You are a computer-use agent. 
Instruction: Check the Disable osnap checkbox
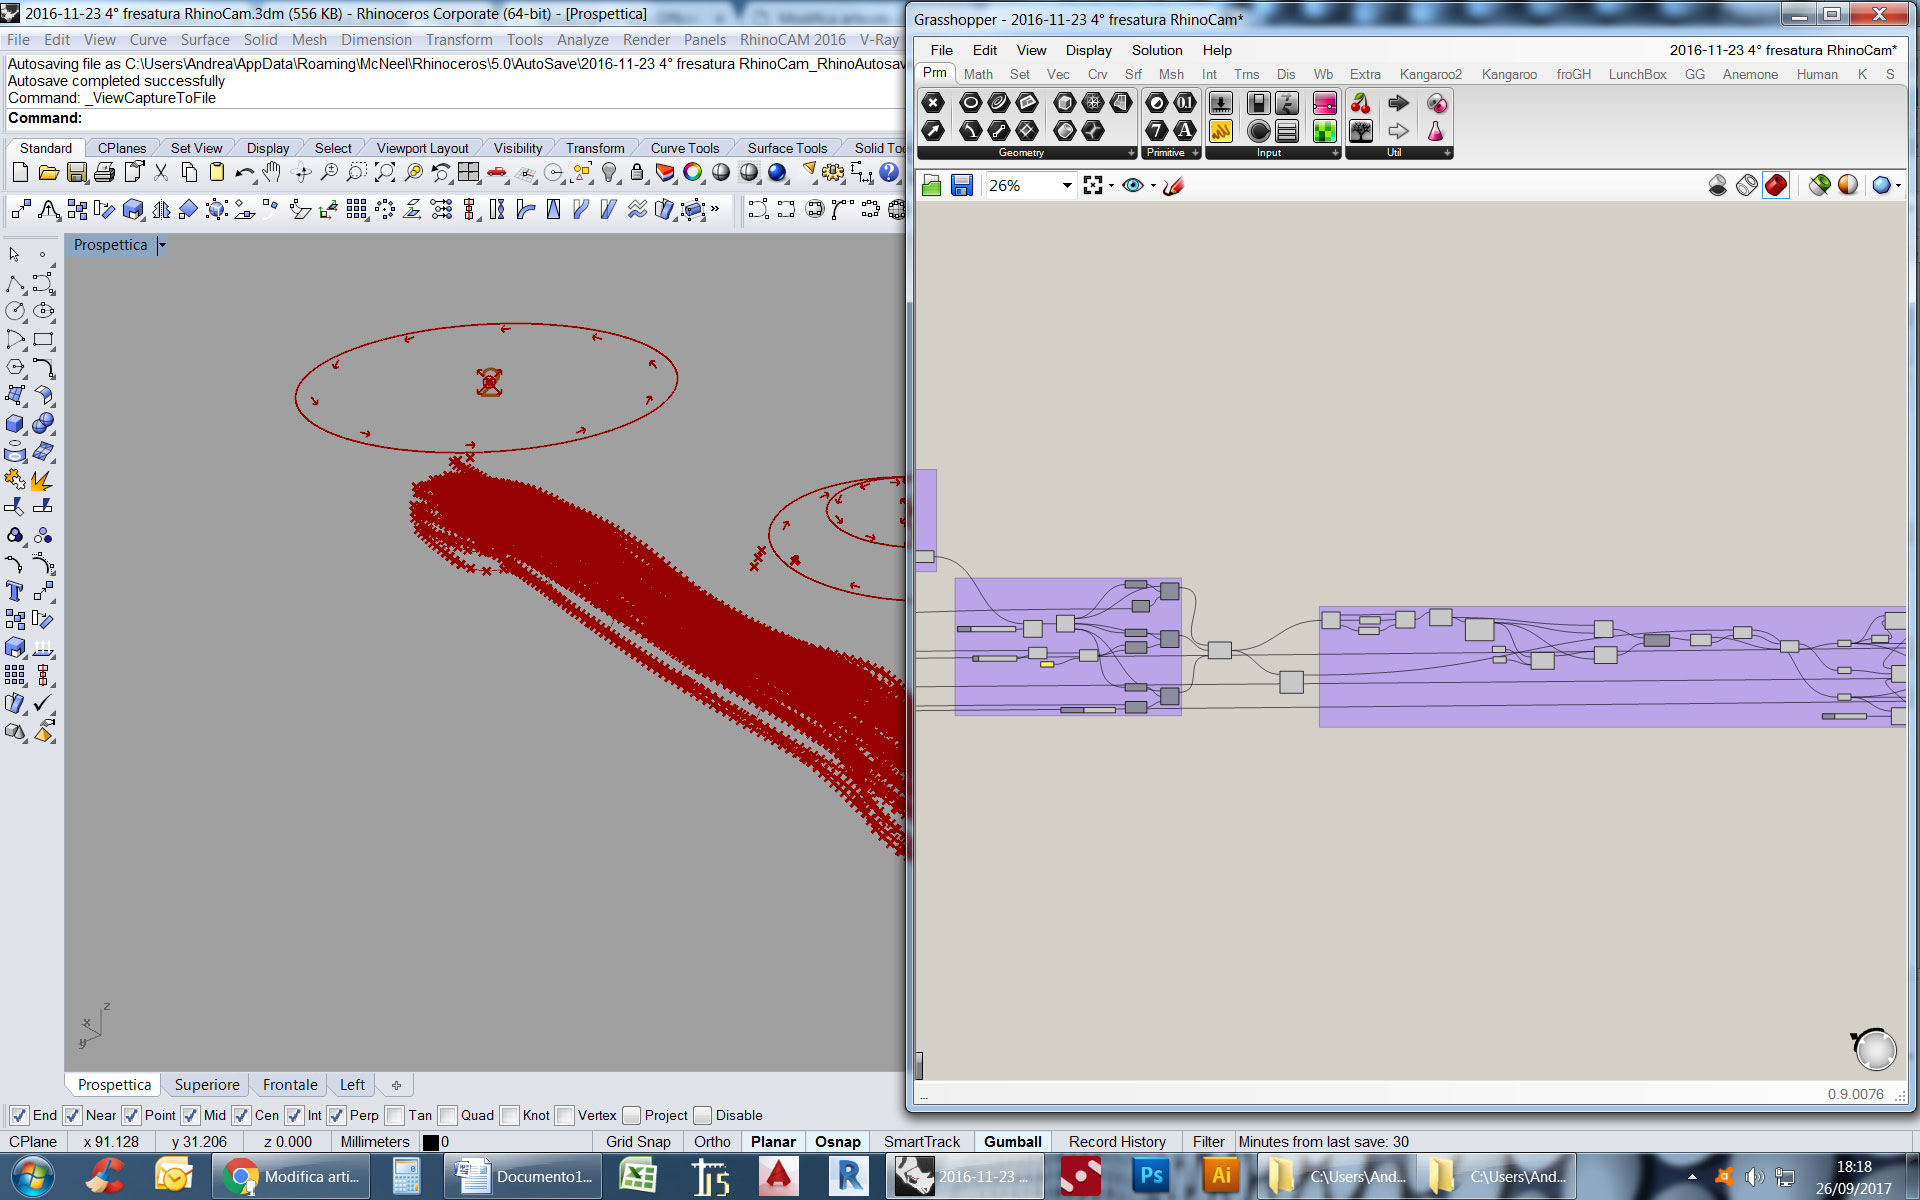click(702, 1115)
